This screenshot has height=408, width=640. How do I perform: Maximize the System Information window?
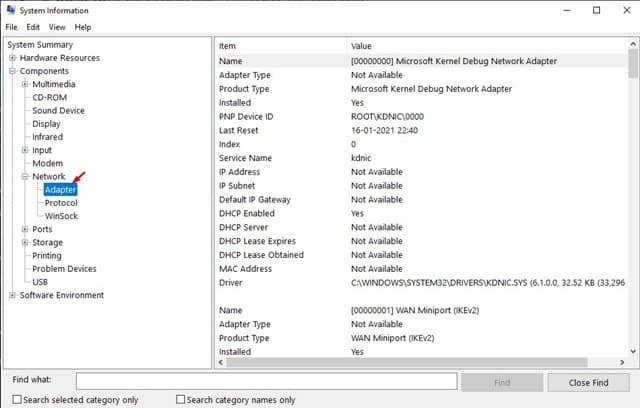click(597, 10)
